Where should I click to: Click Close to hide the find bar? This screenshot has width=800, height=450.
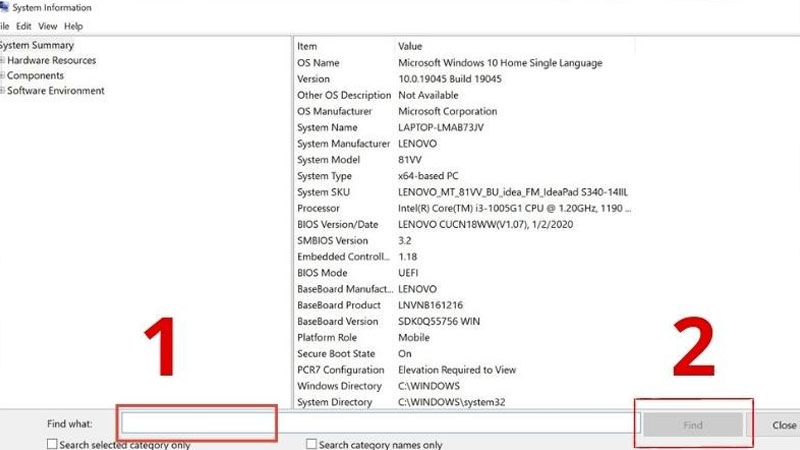pos(784,425)
